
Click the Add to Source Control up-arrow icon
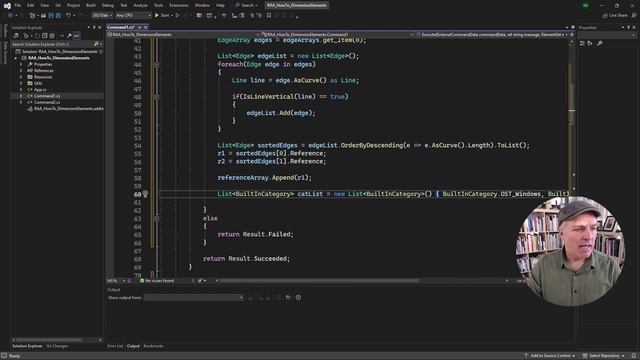(x=526, y=356)
